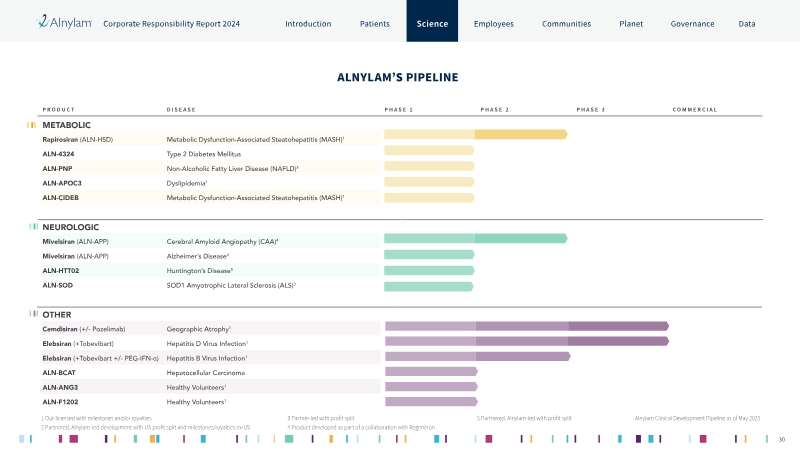The image size is (800, 450).
Task: Click footnote 3 Partner-led with profit split
Action: click(320, 418)
